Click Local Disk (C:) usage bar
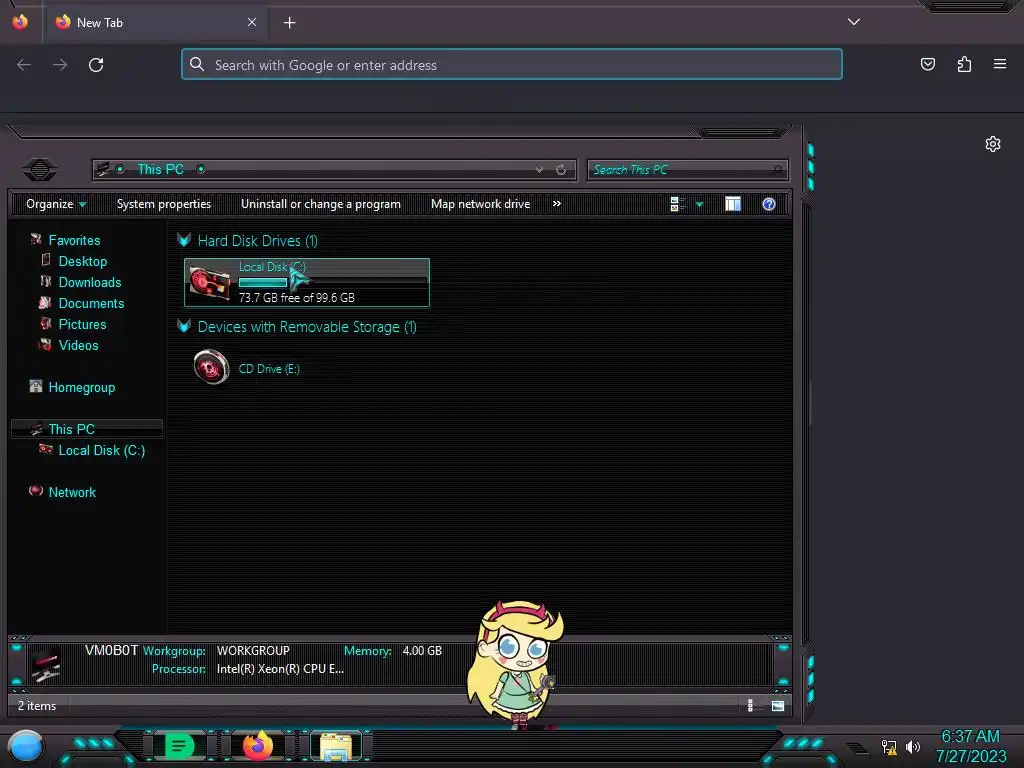Viewport: 1024px width, 768px height. click(x=332, y=282)
